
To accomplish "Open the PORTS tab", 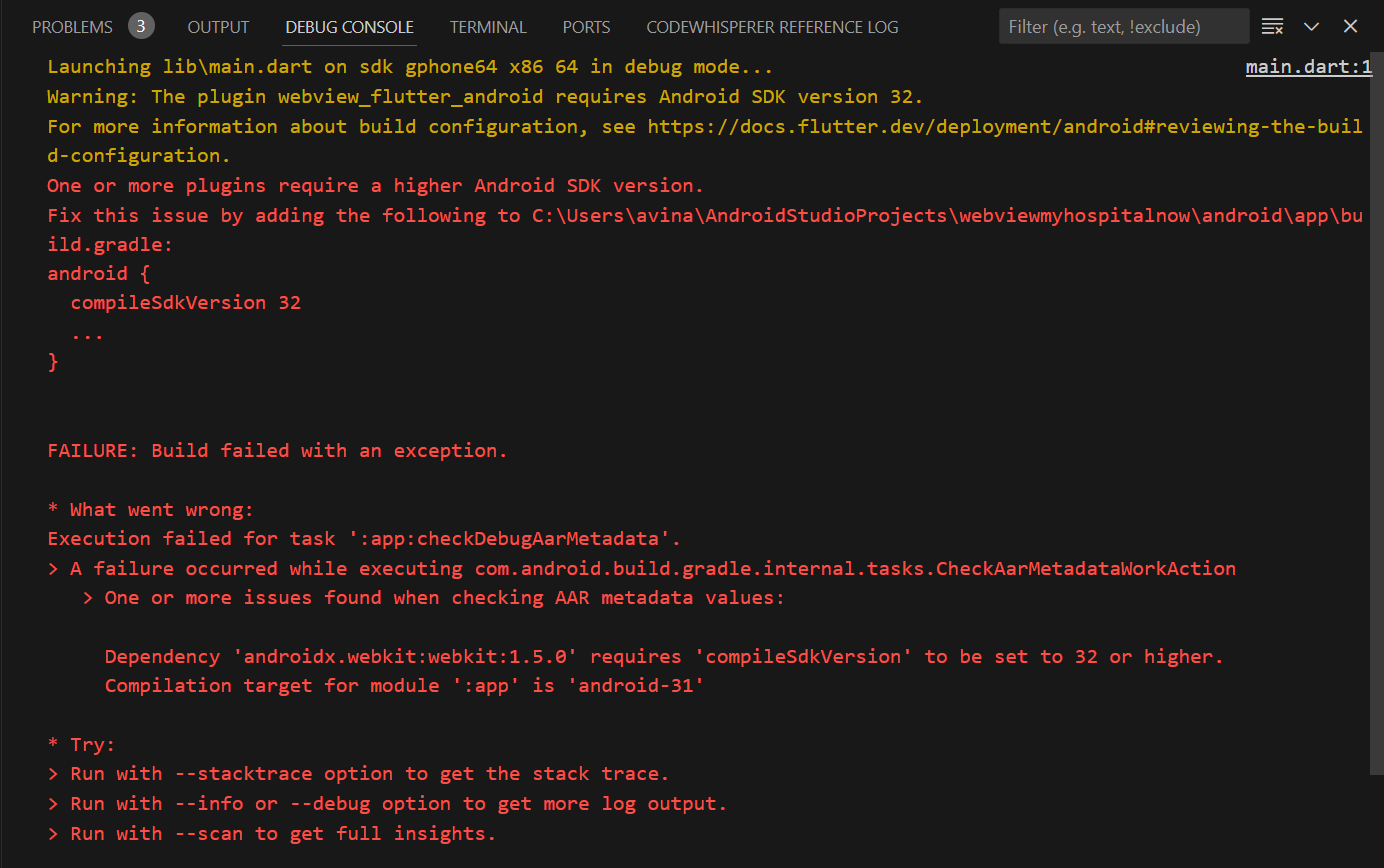I will click(586, 27).
